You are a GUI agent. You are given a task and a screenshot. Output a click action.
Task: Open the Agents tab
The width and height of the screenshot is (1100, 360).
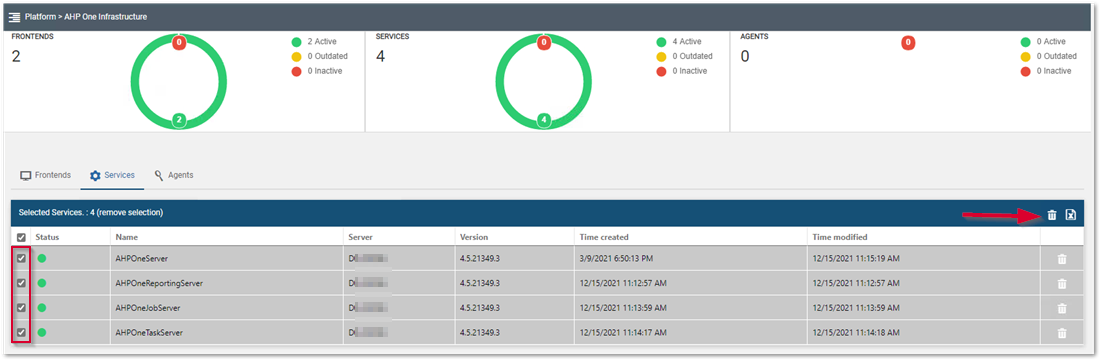[173, 175]
